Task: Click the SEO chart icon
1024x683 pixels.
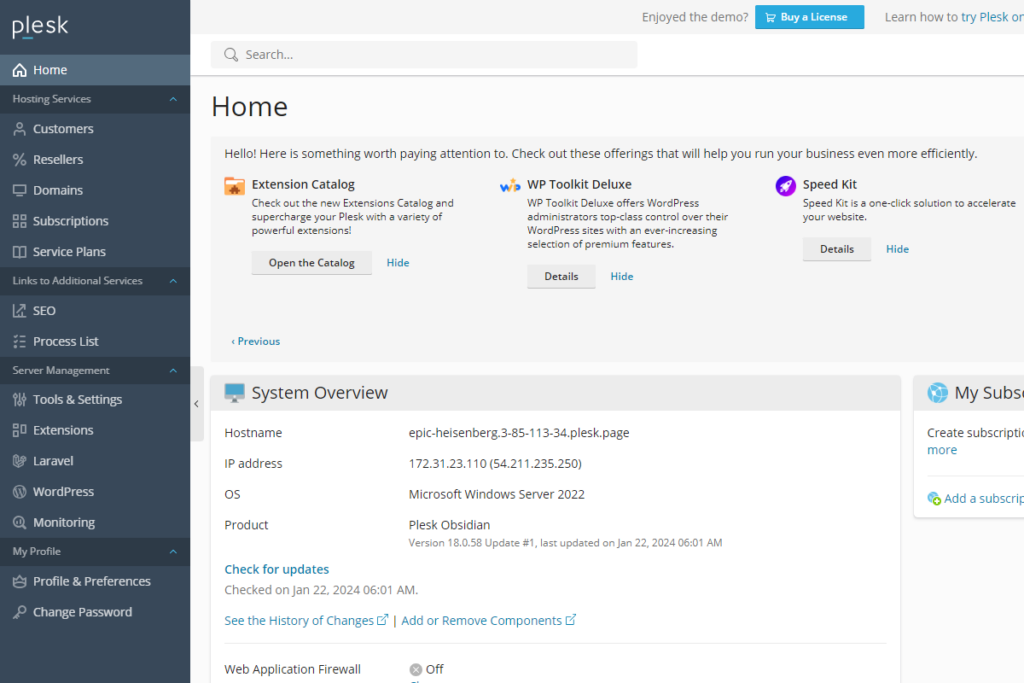Action: [x=20, y=311]
